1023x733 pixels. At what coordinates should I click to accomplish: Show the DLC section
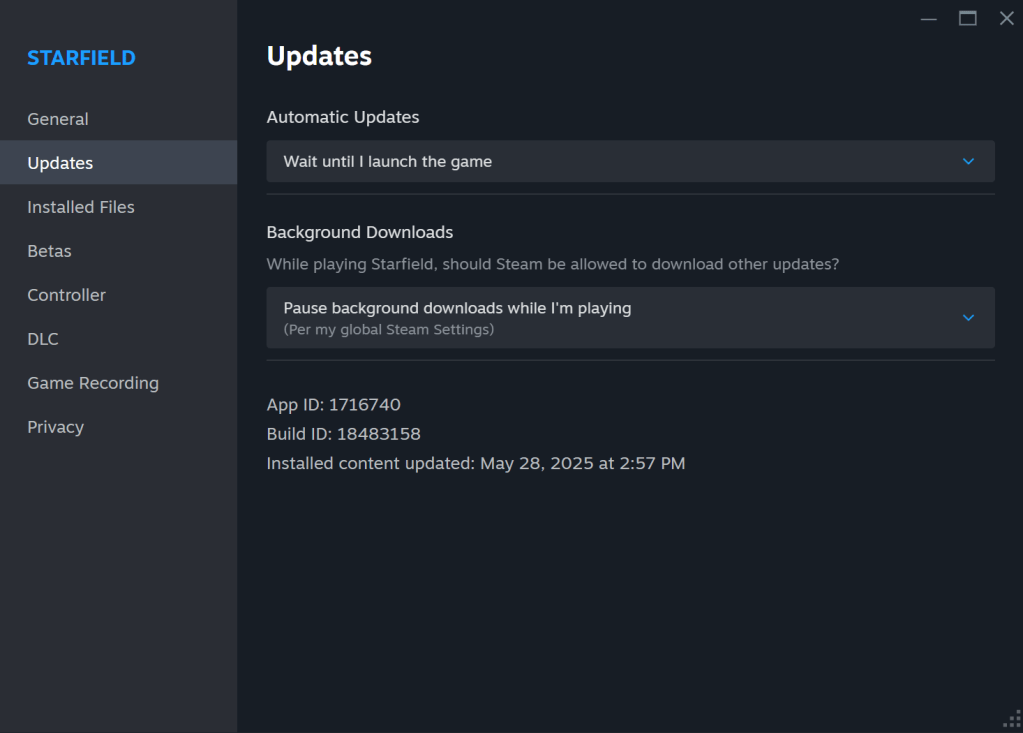click(x=43, y=339)
